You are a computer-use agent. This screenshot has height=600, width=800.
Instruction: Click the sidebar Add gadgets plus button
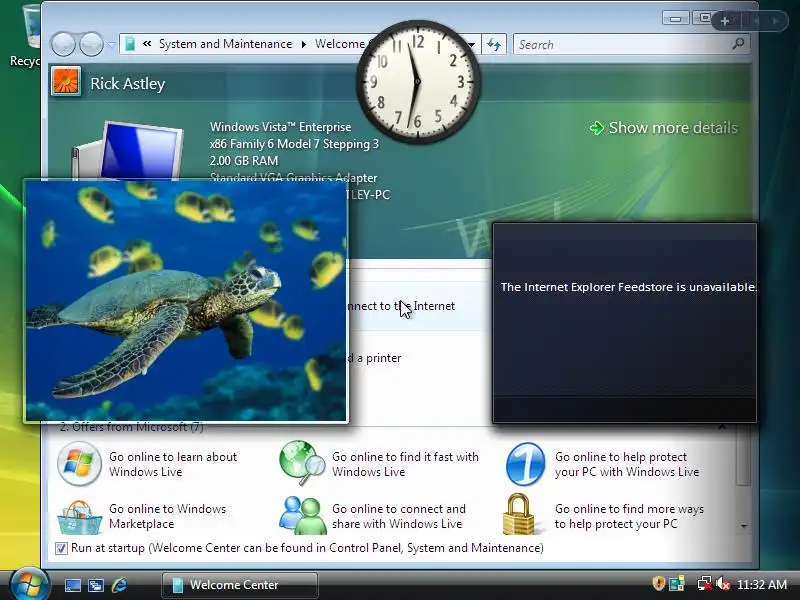(x=725, y=21)
